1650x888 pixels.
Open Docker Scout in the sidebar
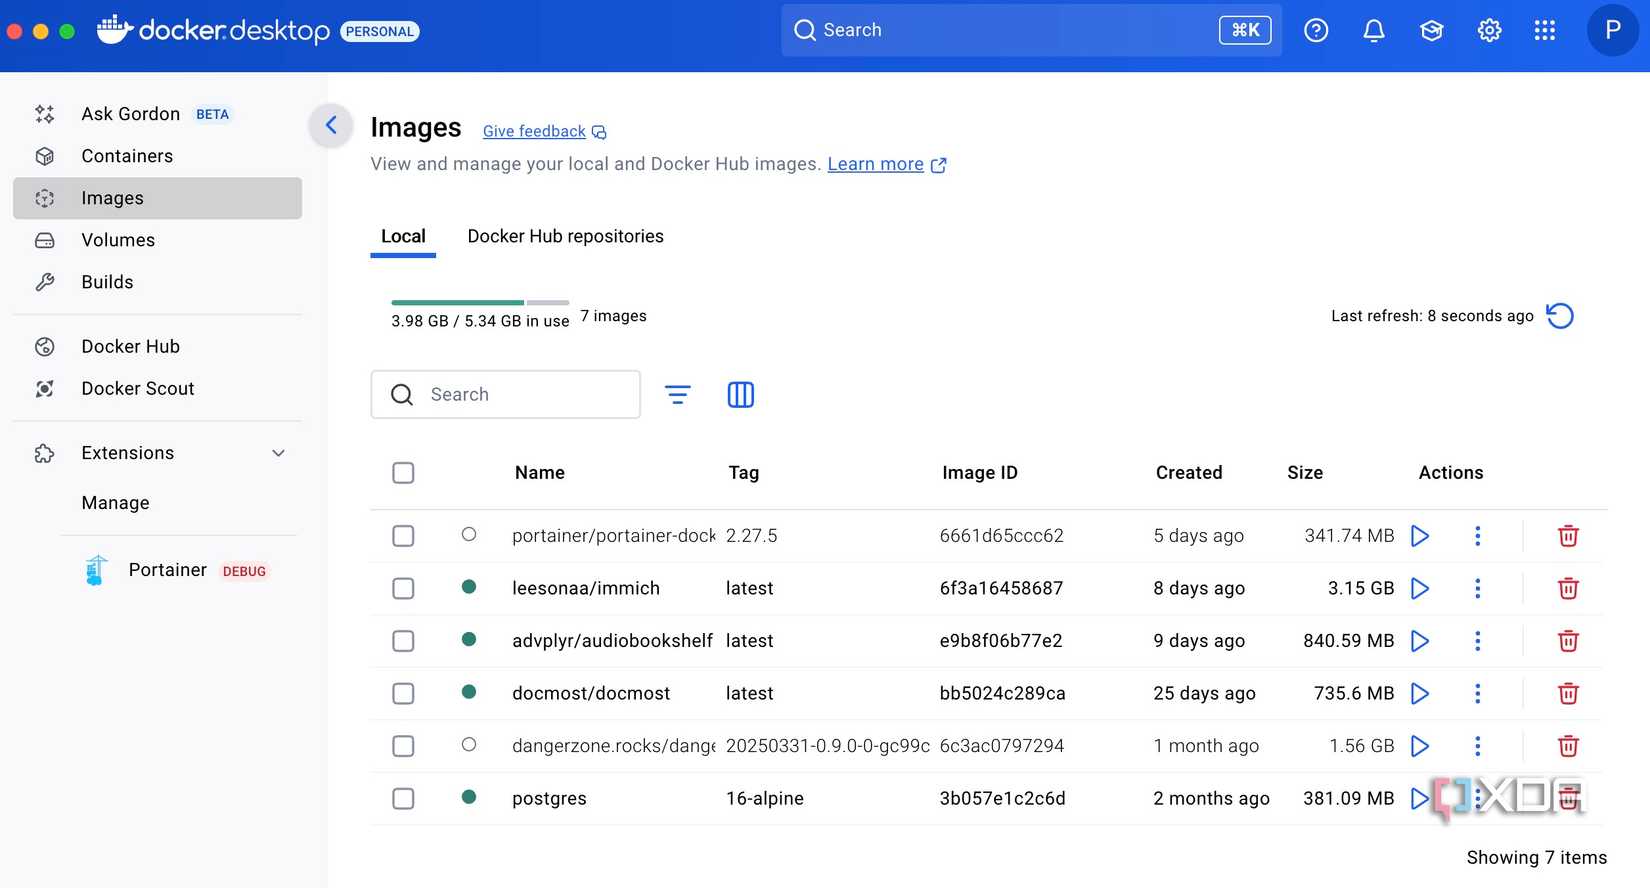pos(157,389)
